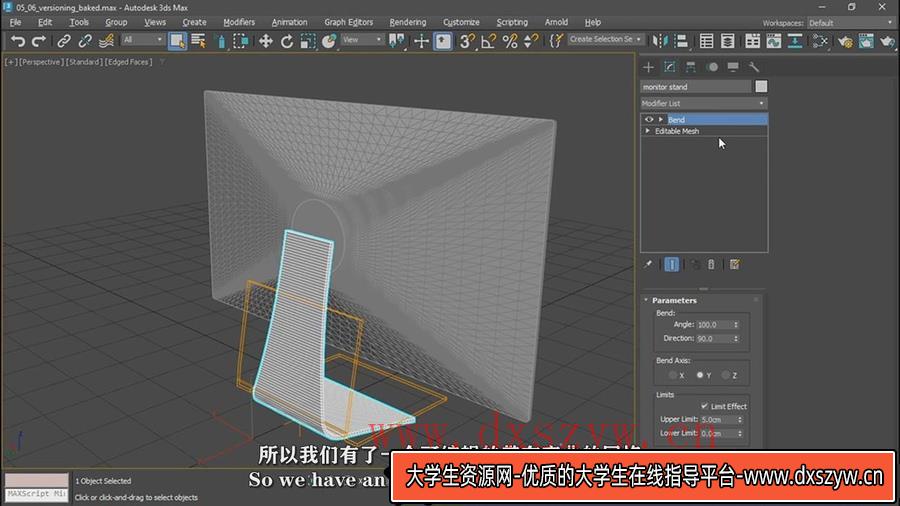This screenshot has width=900, height=506.
Task: Show the Ribbon toggle icon
Action: [x=752, y=41]
